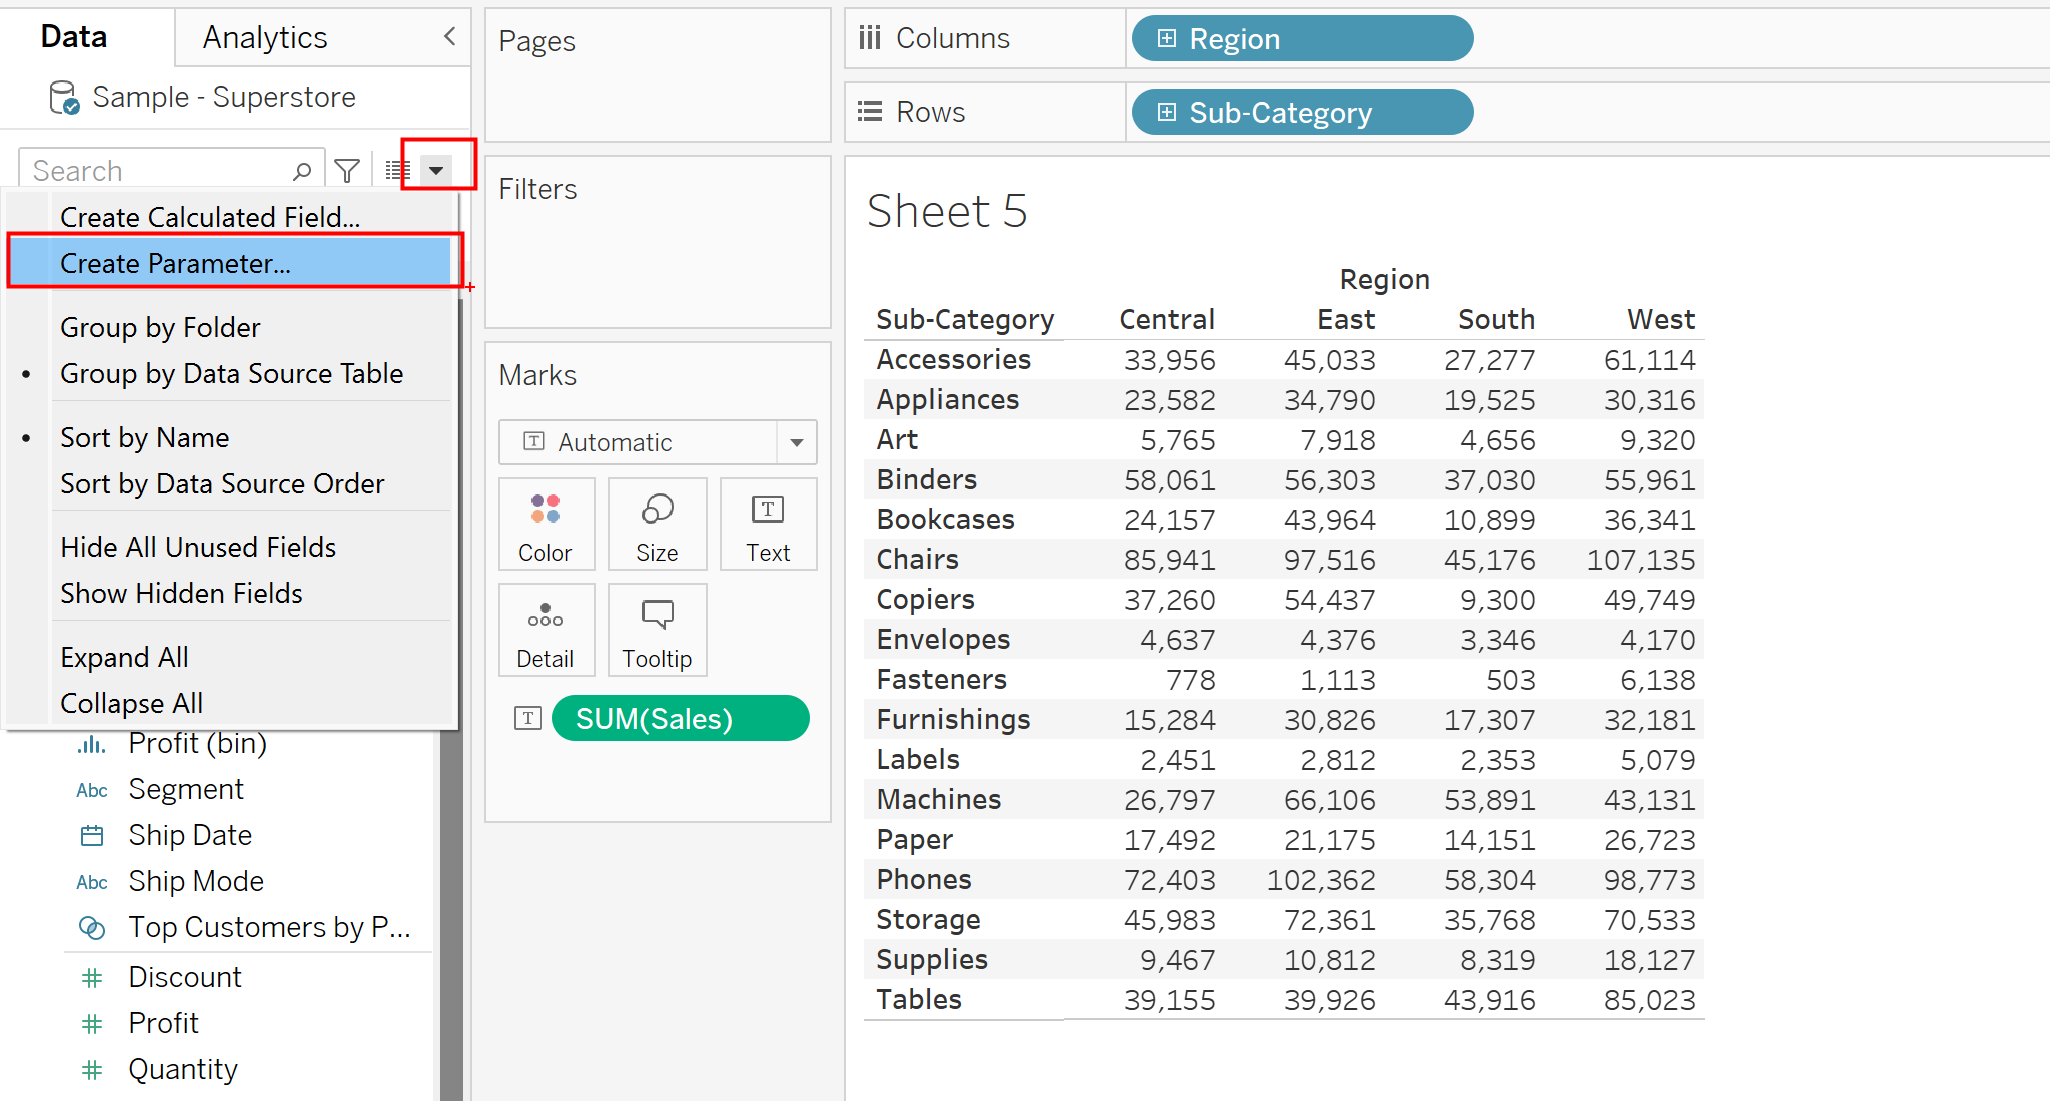Click in the Search fields box
Viewport: 2050px width, 1101px height.
[155, 171]
